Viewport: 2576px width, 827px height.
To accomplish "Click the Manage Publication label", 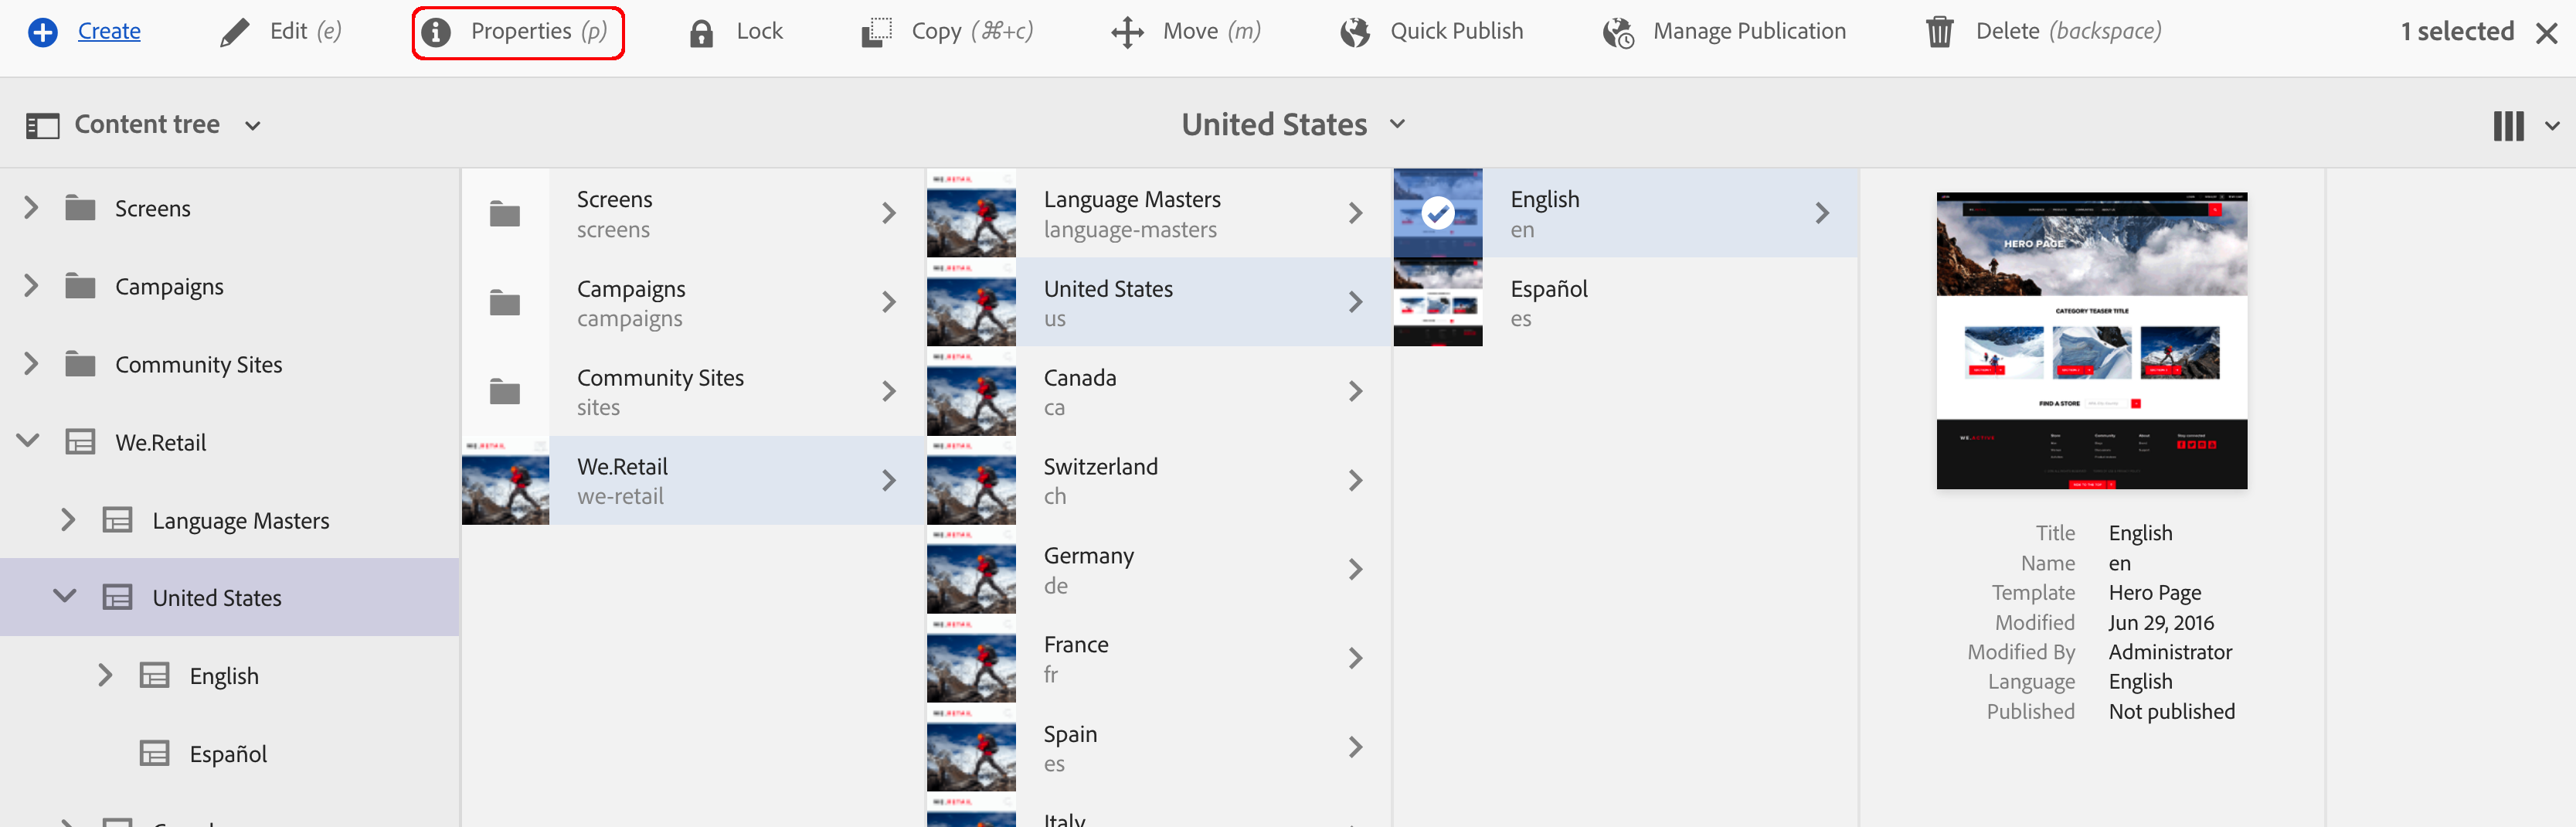I will (x=1749, y=31).
